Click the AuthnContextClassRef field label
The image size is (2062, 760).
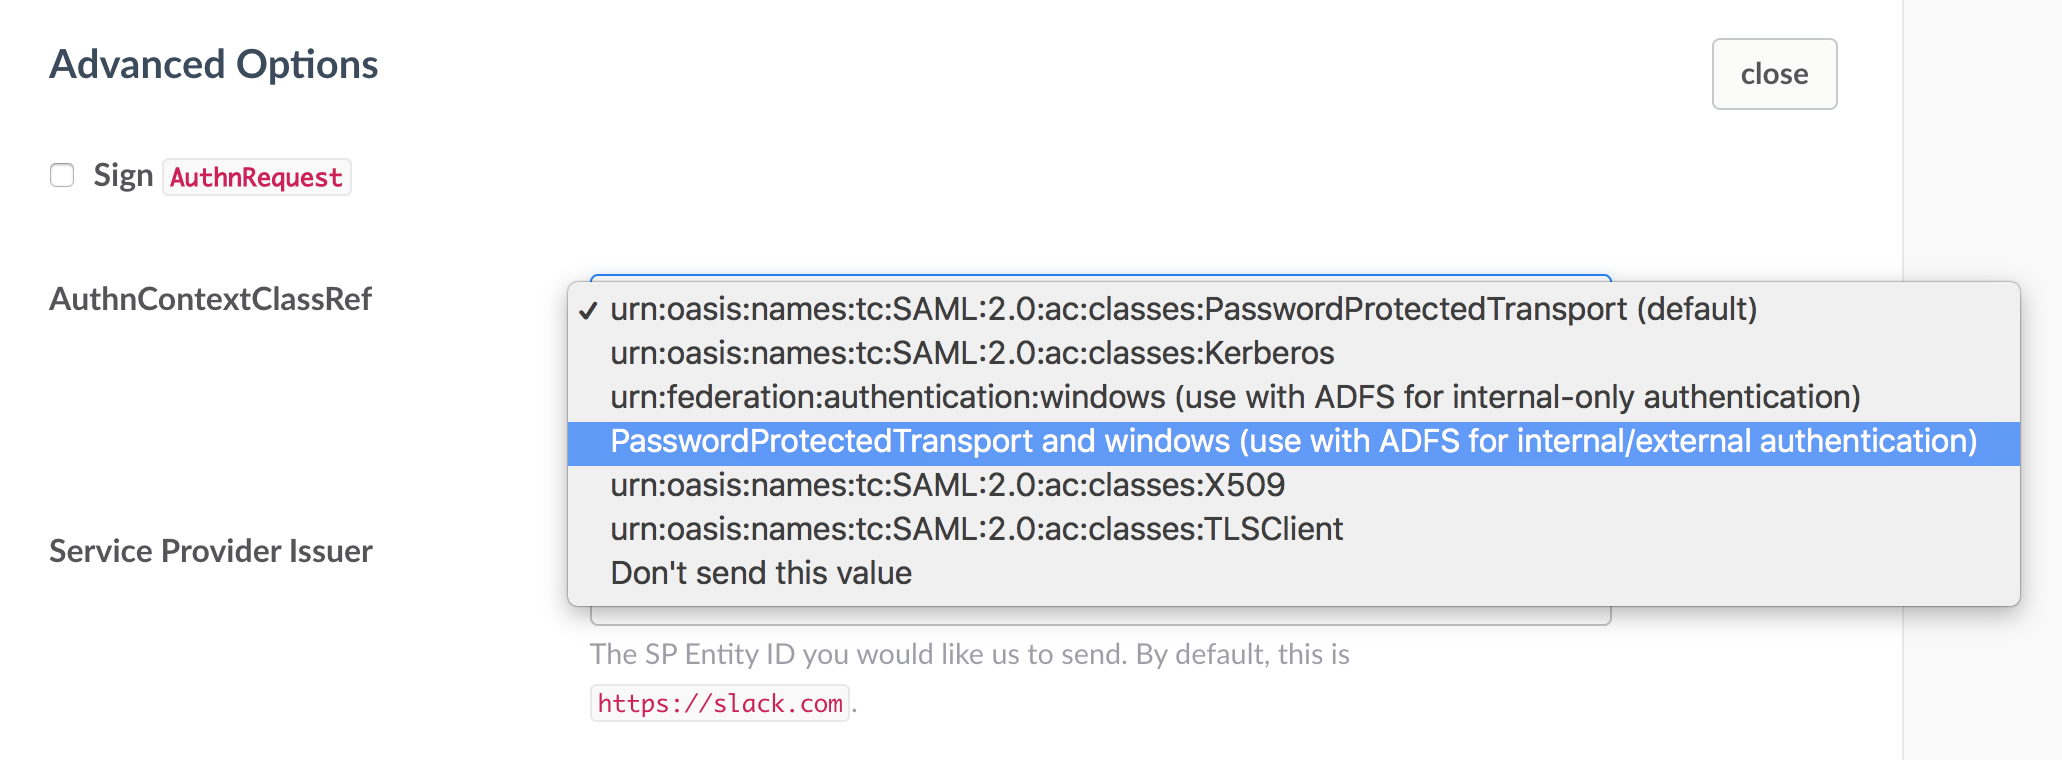[210, 299]
